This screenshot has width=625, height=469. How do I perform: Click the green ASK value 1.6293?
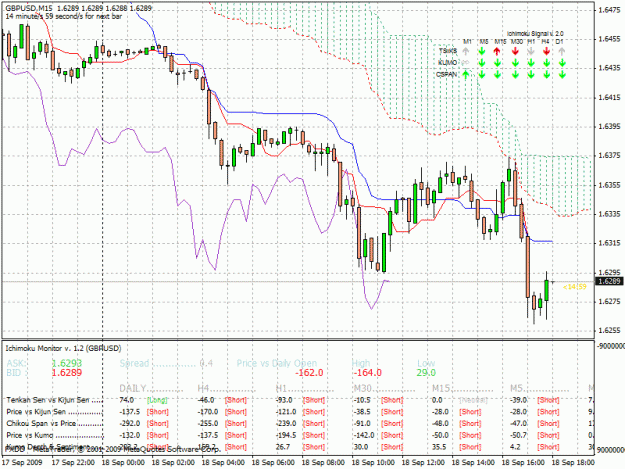click(x=67, y=363)
